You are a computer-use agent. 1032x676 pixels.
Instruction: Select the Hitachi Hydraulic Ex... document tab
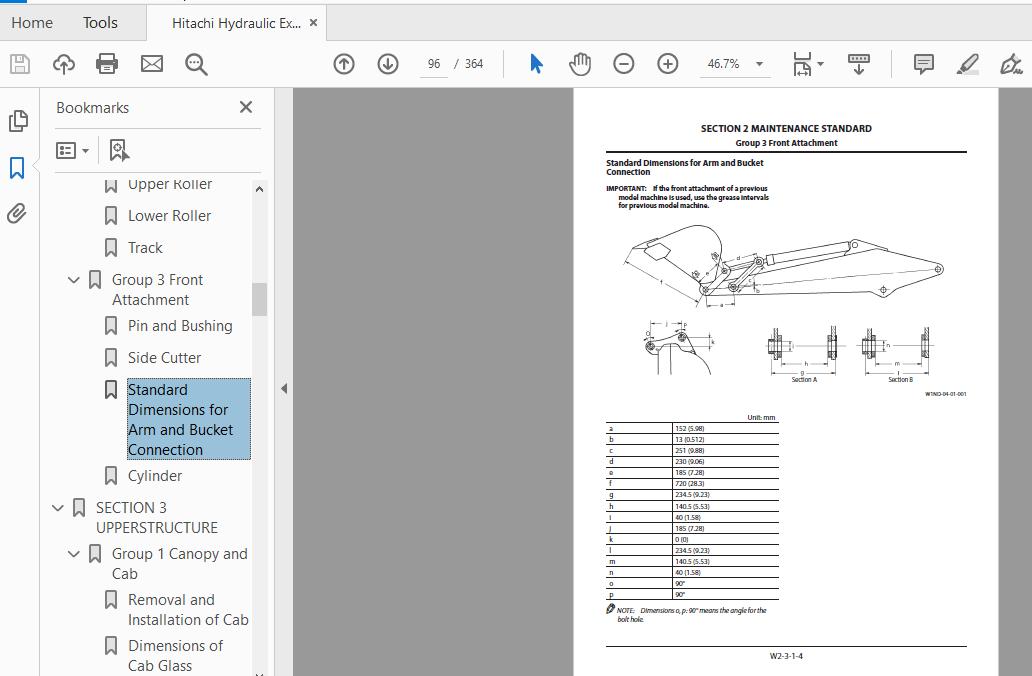[x=236, y=23]
